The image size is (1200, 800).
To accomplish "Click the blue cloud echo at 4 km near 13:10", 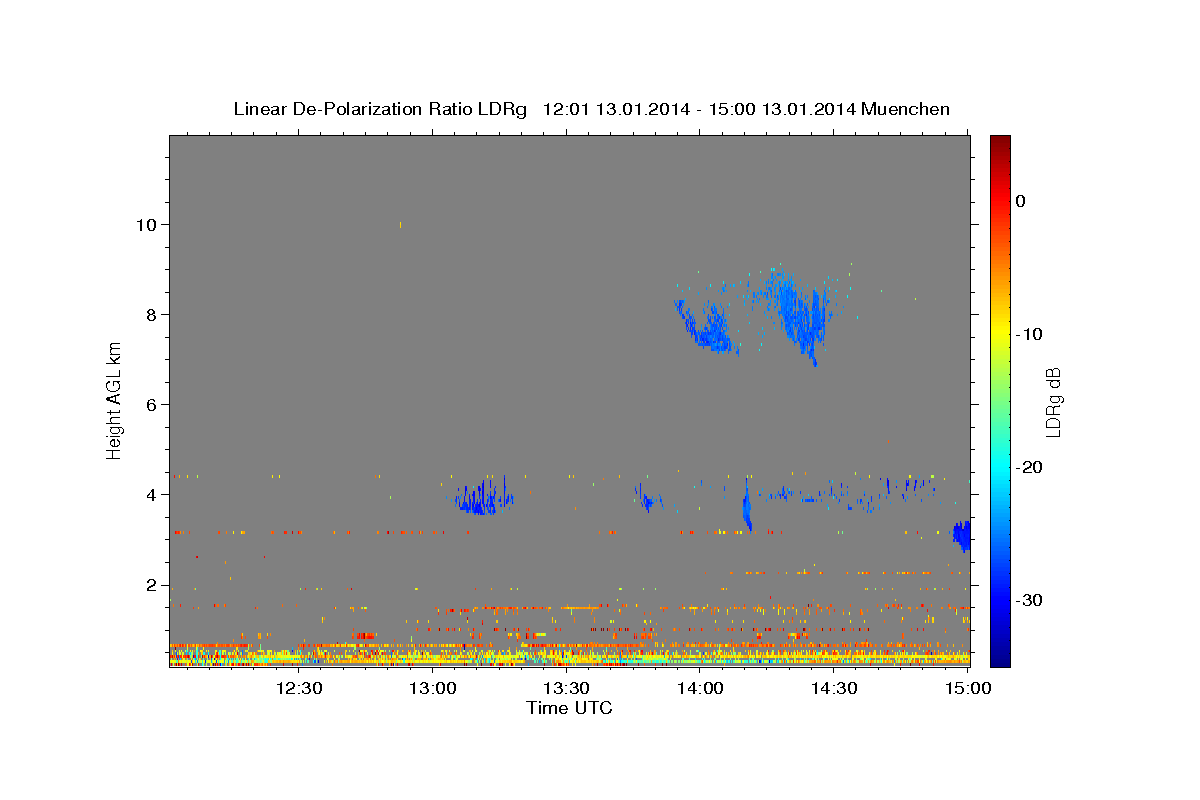I will tap(484, 497).
